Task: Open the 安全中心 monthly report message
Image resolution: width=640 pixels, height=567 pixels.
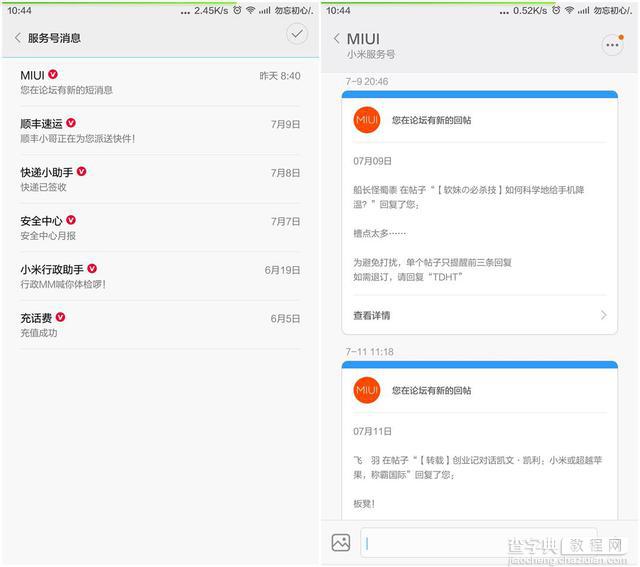Action: click(x=160, y=228)
